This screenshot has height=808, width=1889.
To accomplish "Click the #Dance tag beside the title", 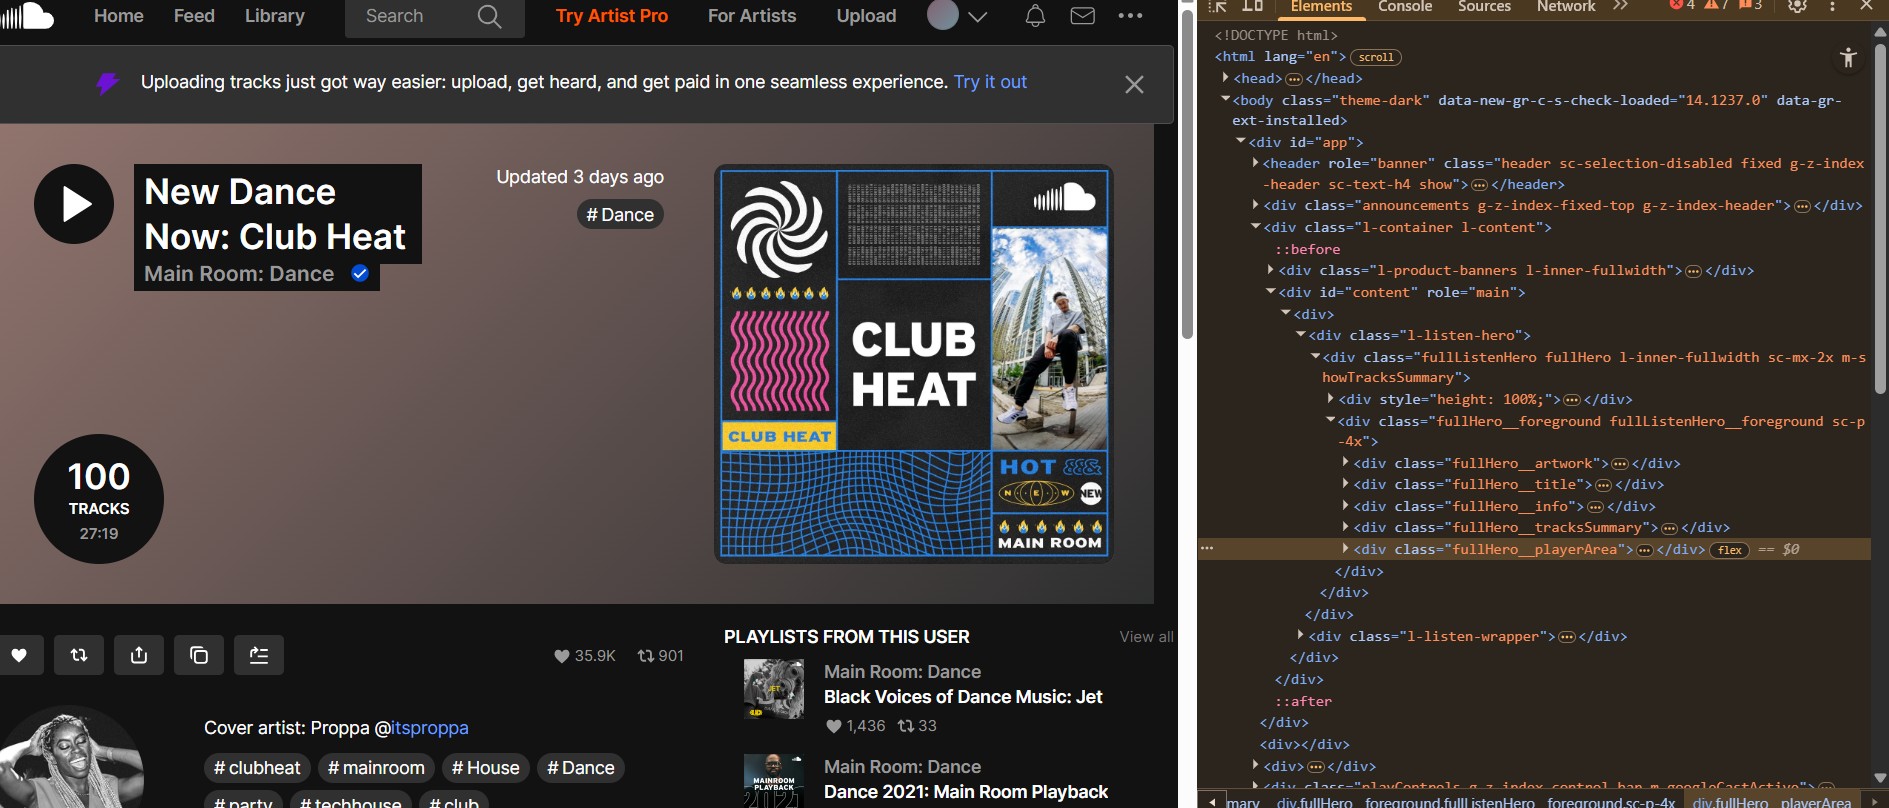I will (620, 215).
